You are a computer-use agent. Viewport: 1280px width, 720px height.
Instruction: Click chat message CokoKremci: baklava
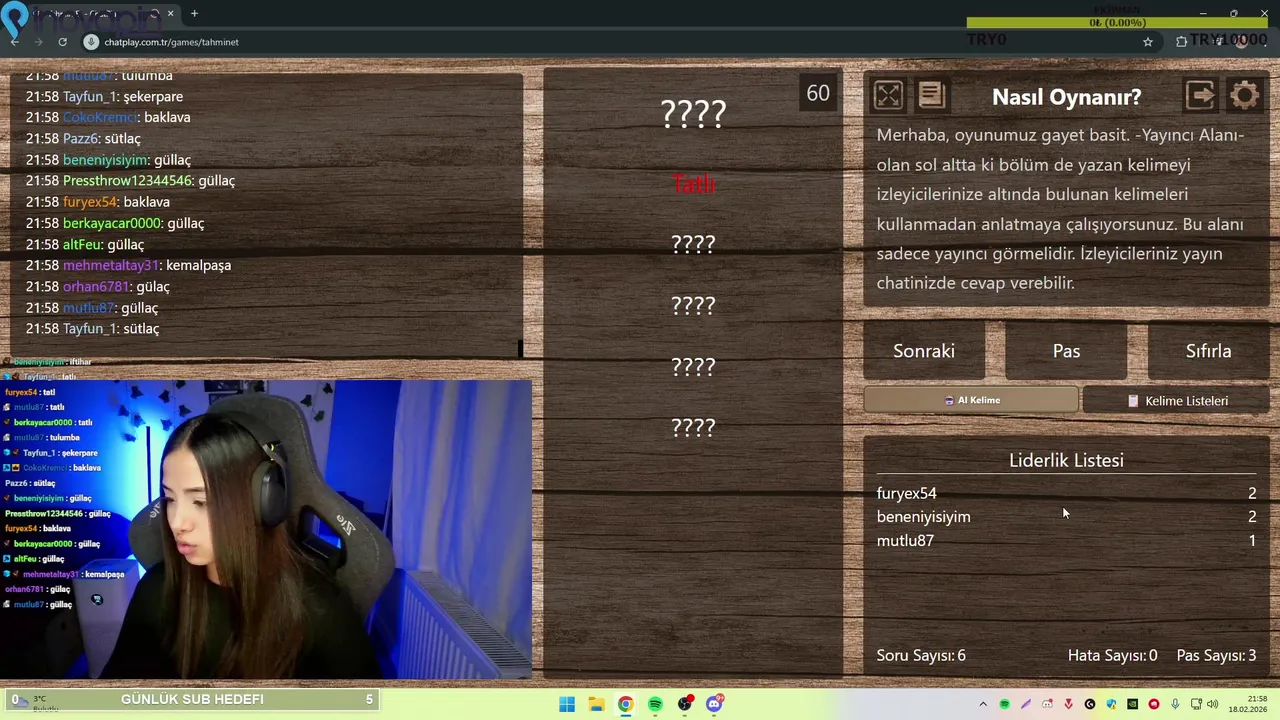click(x=108, y=117)
